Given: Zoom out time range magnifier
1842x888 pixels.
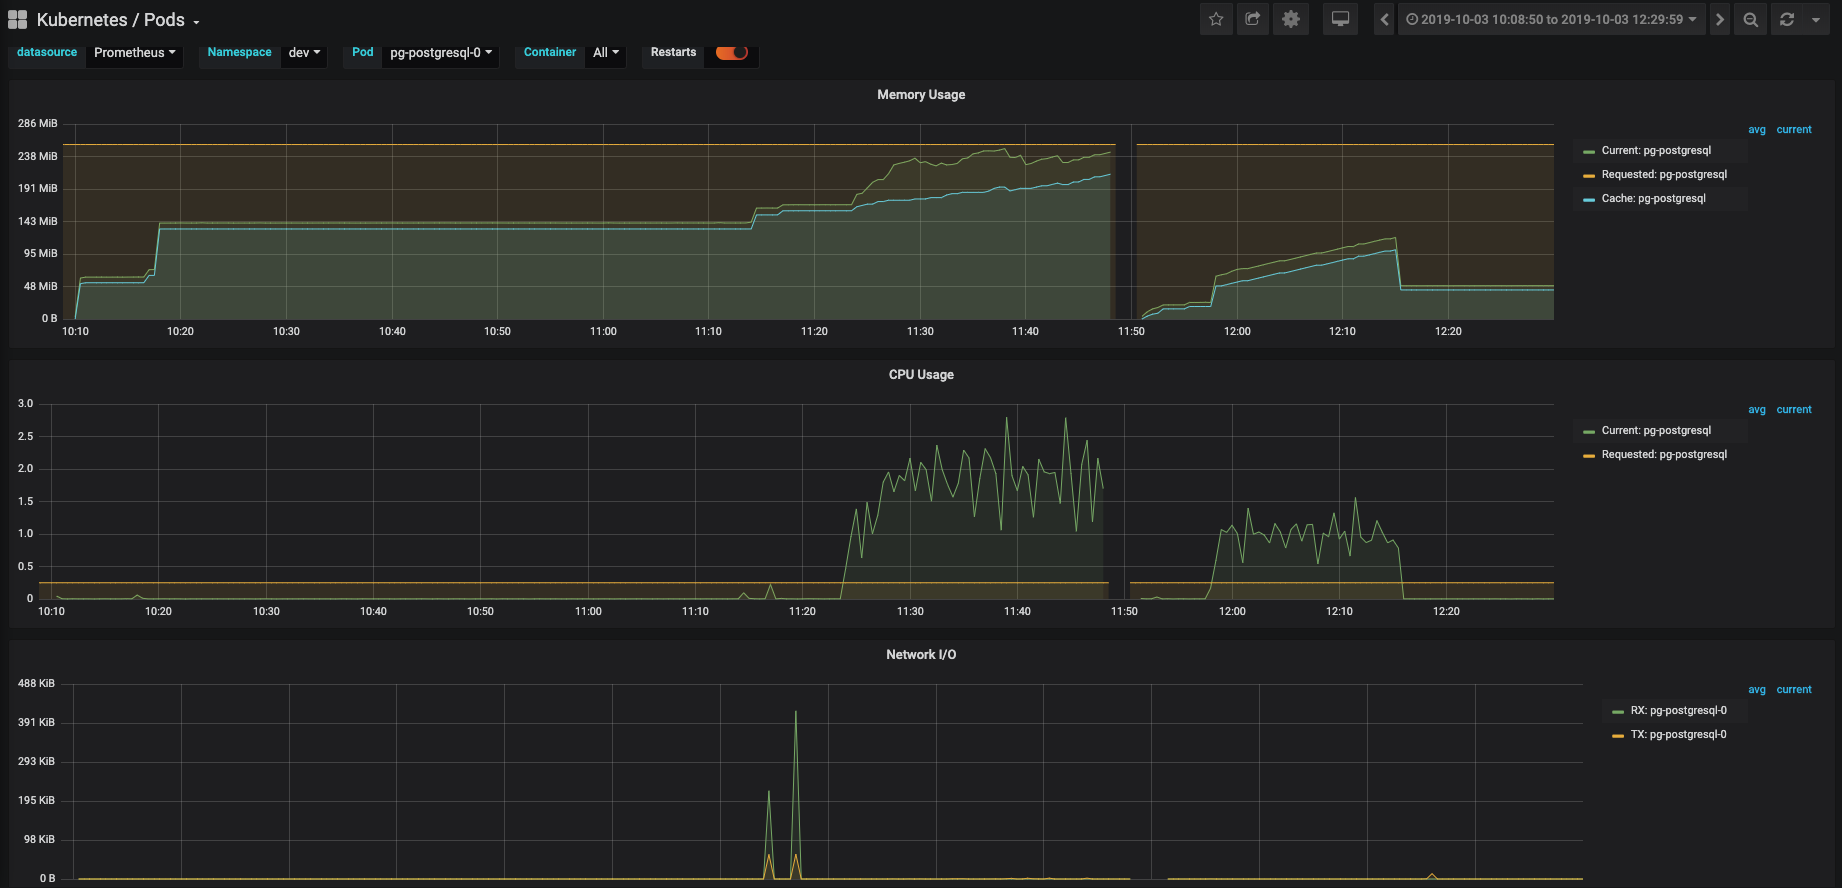Looking at the screenshot, I should [1751, 19].
